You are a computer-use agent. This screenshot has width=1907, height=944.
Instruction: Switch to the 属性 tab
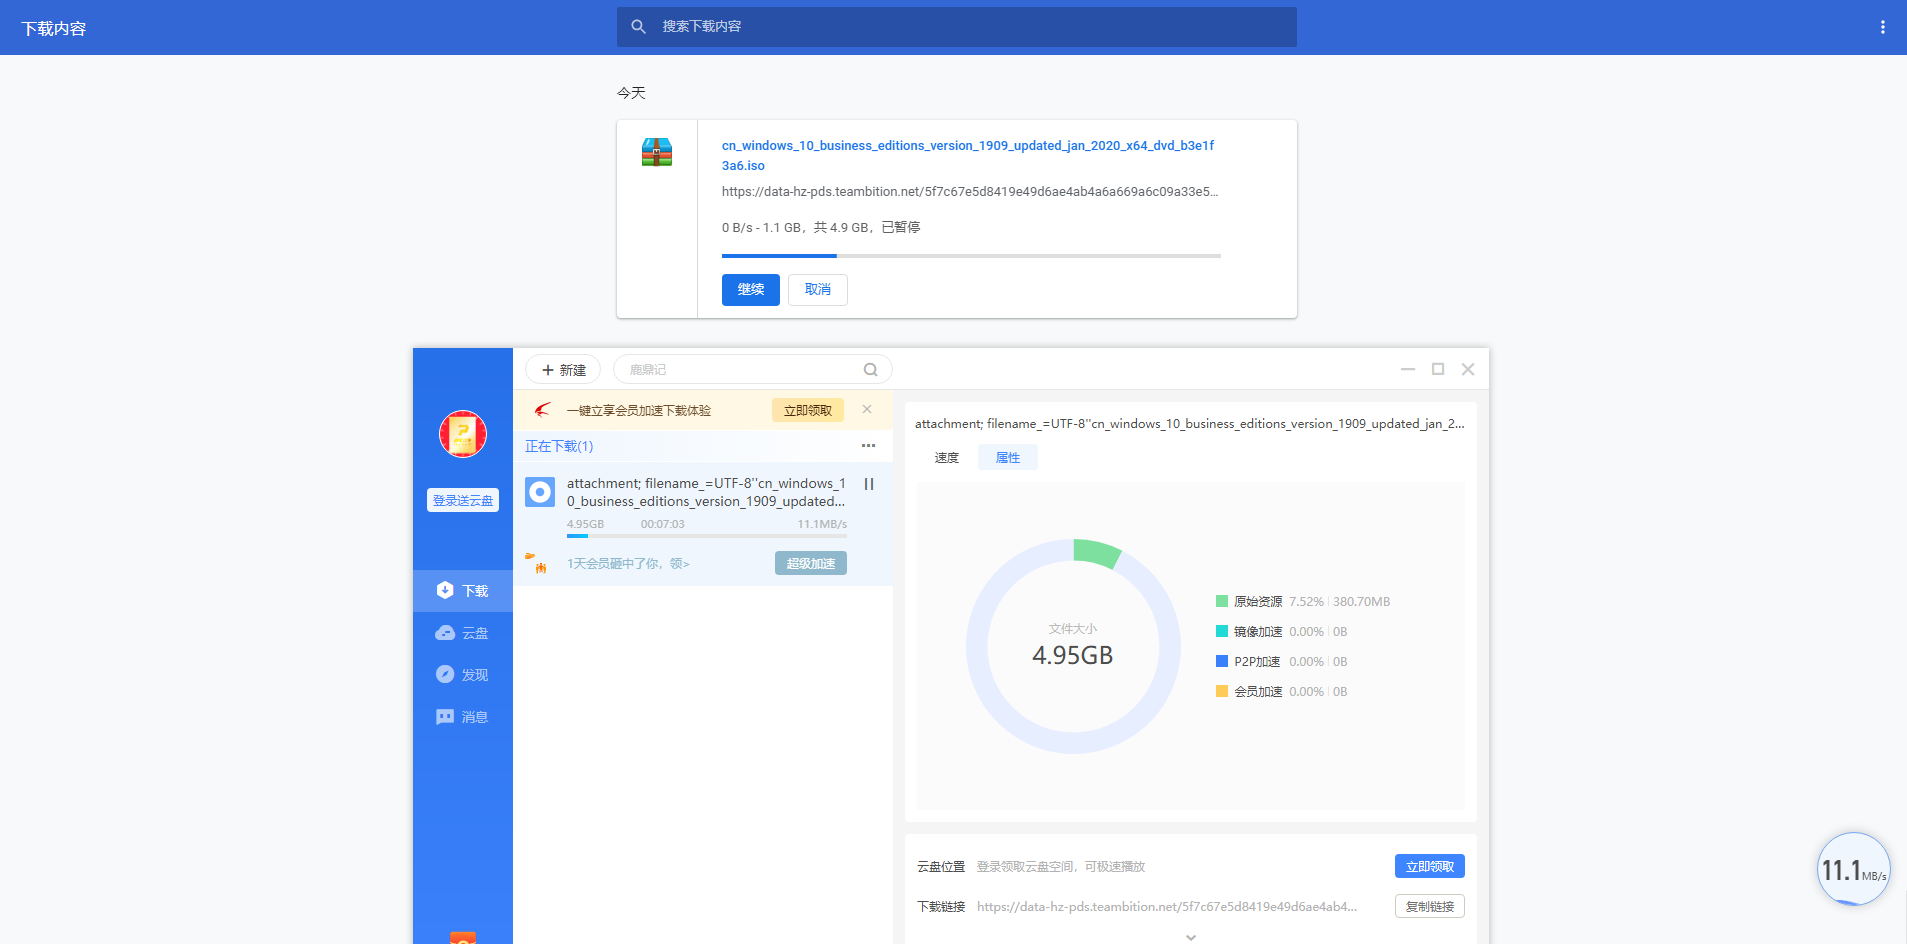[1008, 458]
